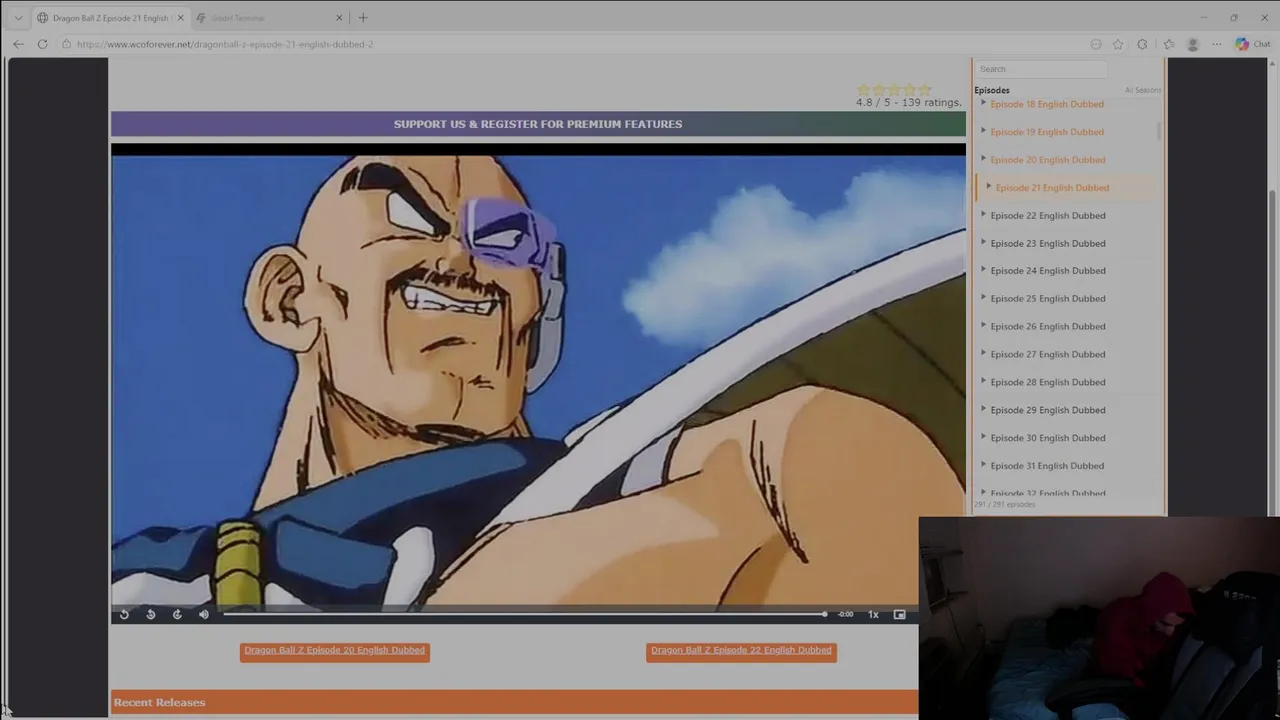The height and width of the screenshot is (720, 1280).
Task: Select the Dragon Ball Z Episode 21 tab
Action: click(x=110, y=17)
